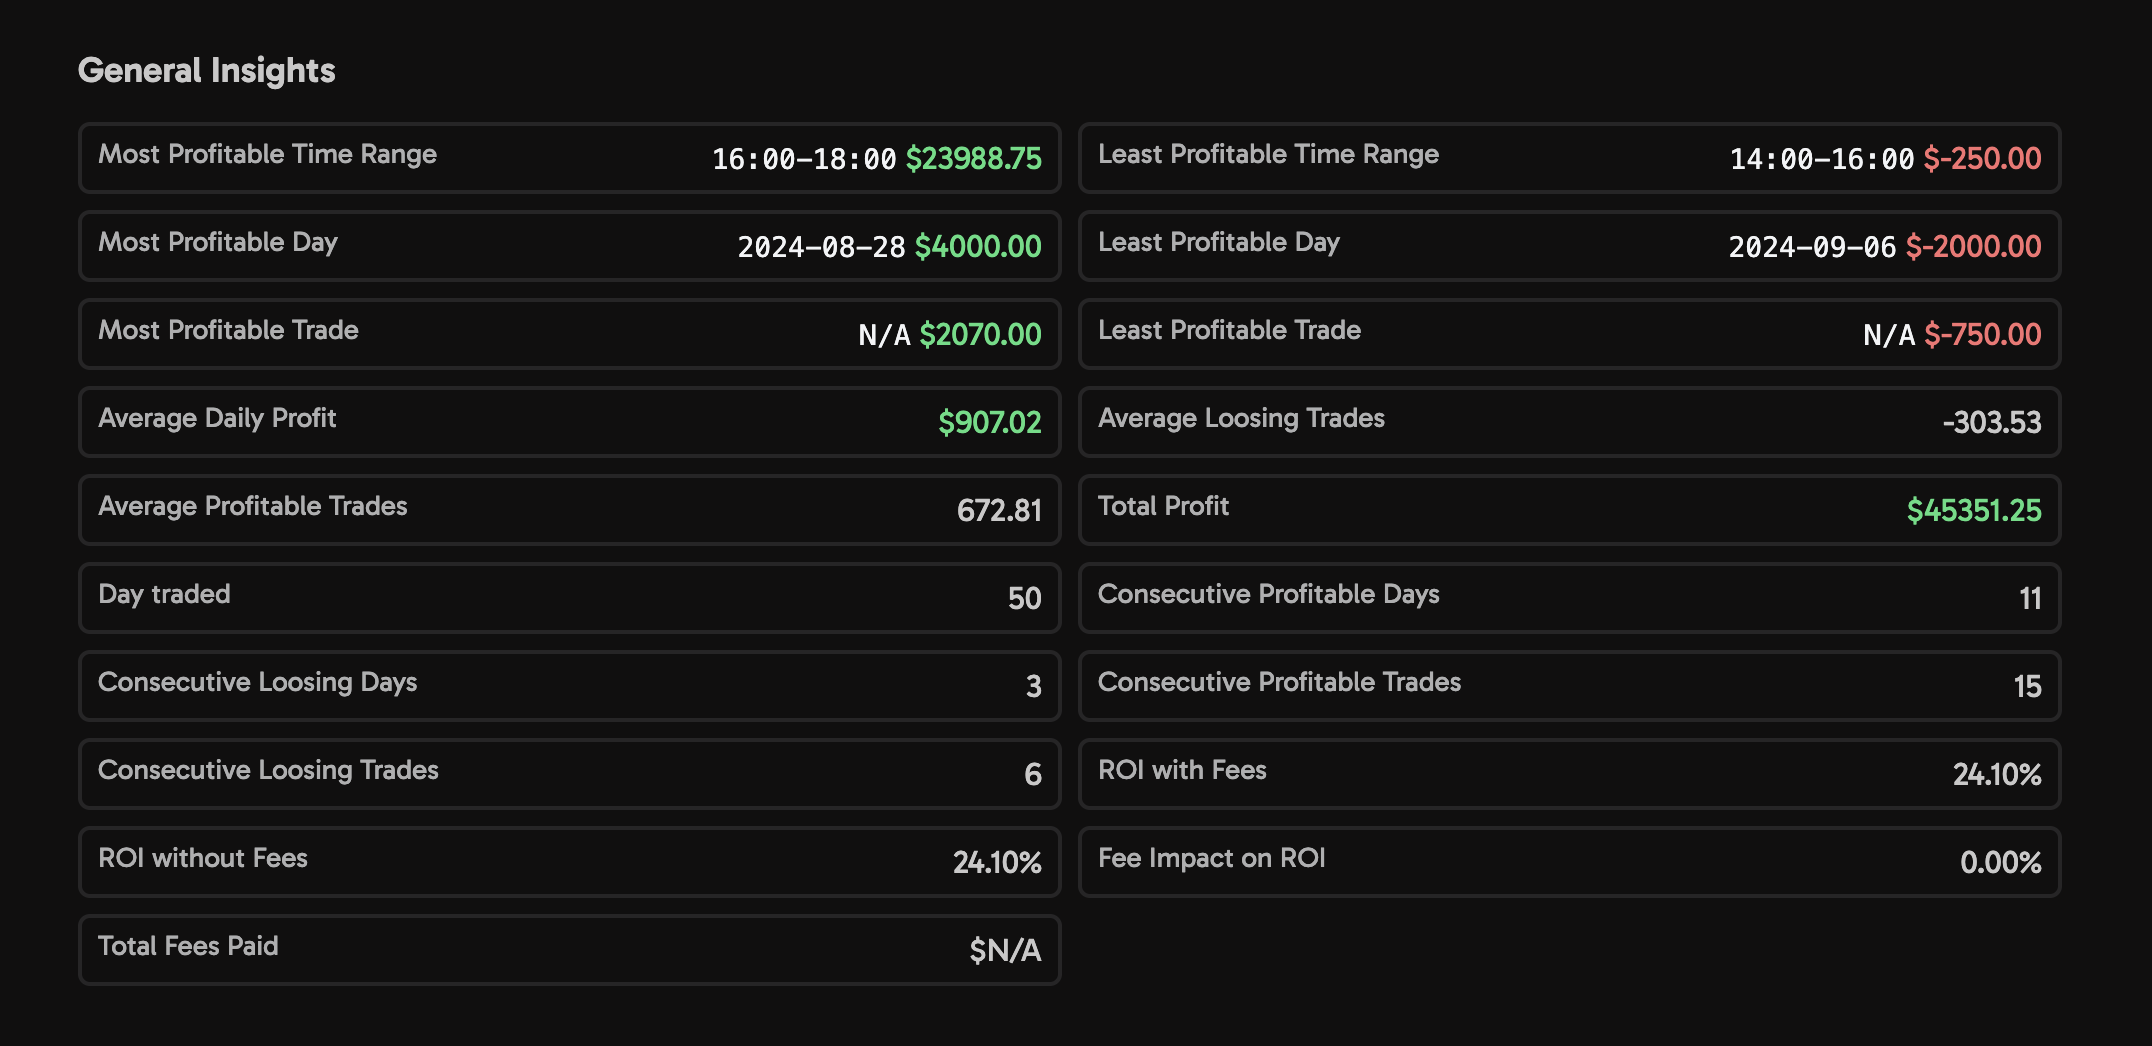Select the Consecutive Loosing Trades label
This screenshot has height=1046, width=2152.
tap(268, 770)
